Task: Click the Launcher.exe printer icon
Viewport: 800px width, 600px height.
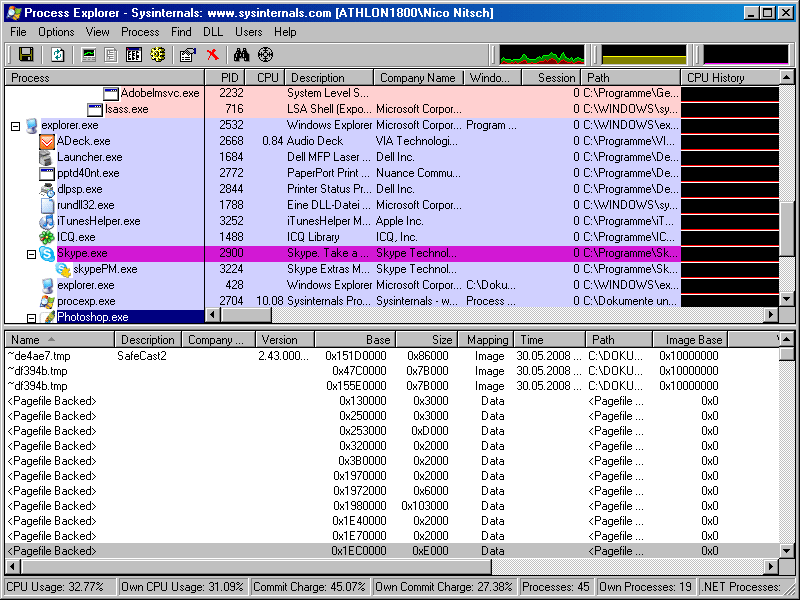Action: click(46, 157)
